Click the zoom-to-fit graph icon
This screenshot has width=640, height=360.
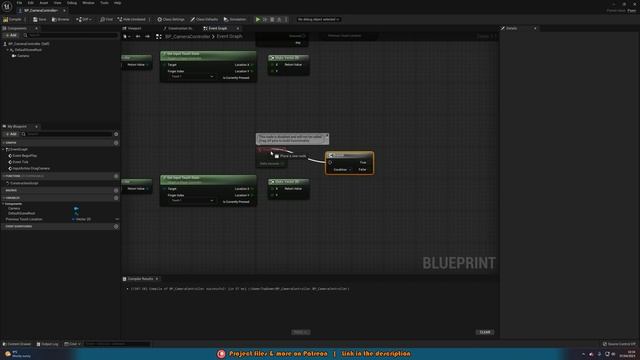pos(159,36)
